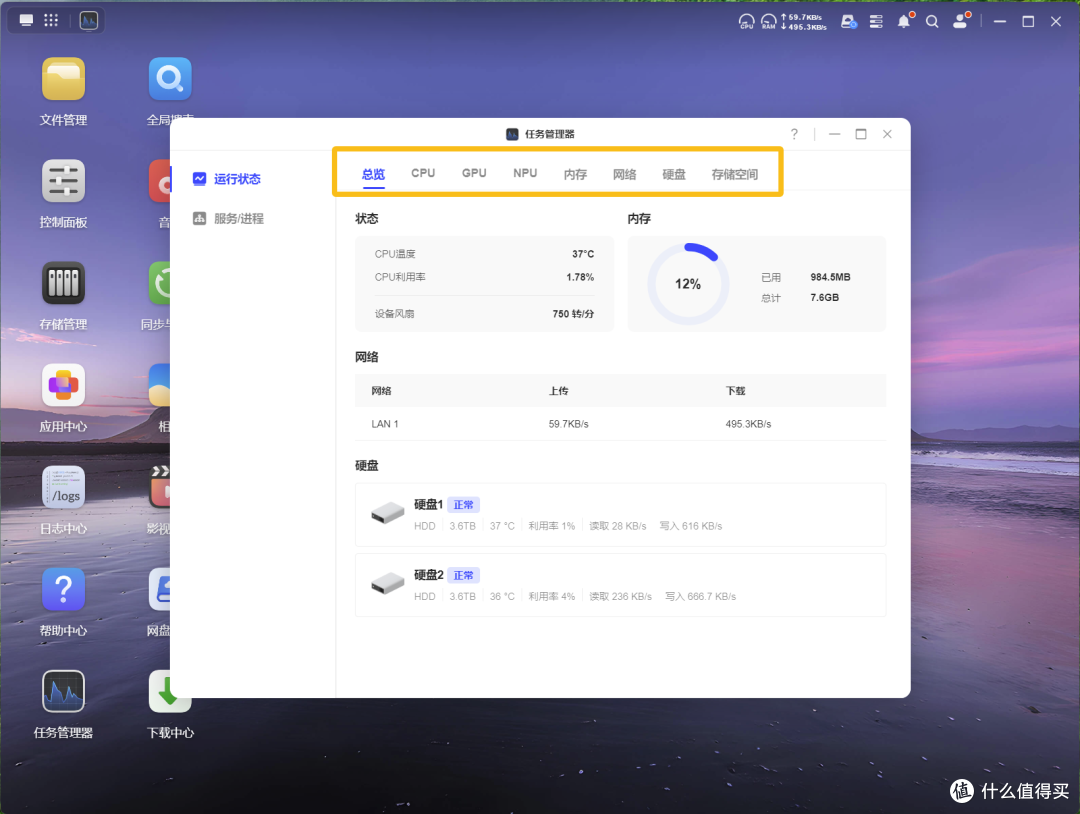This screenshot has width=1080, height=814.
Task: Click the upload value 59.7KB/s in the table
Action: pyautogui.click(x=568, y=424)
